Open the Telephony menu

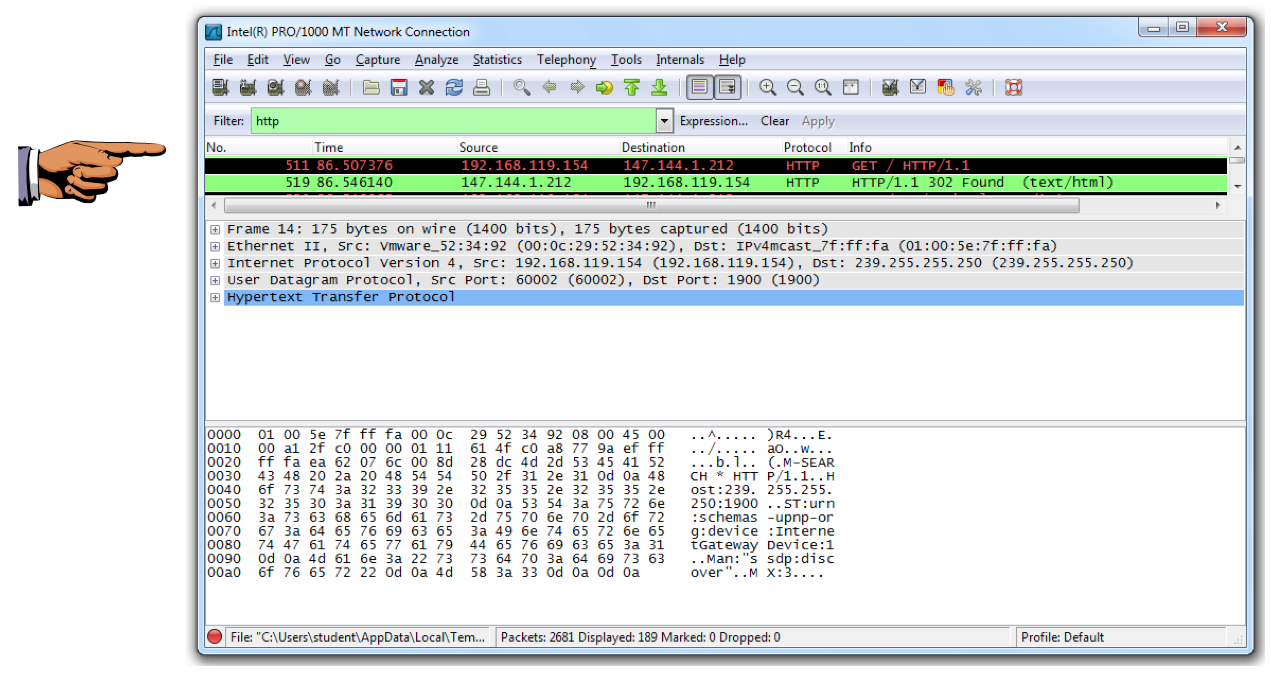(566, 60)
